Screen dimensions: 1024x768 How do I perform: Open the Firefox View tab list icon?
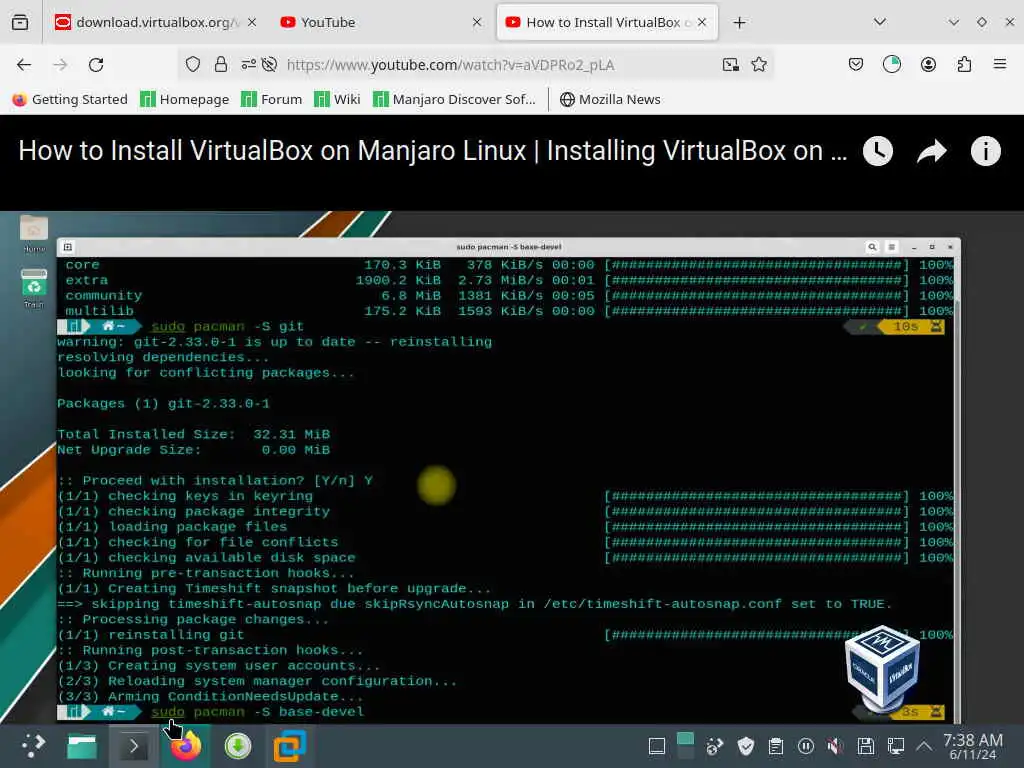pyautogui.click(x=20, y=23)
